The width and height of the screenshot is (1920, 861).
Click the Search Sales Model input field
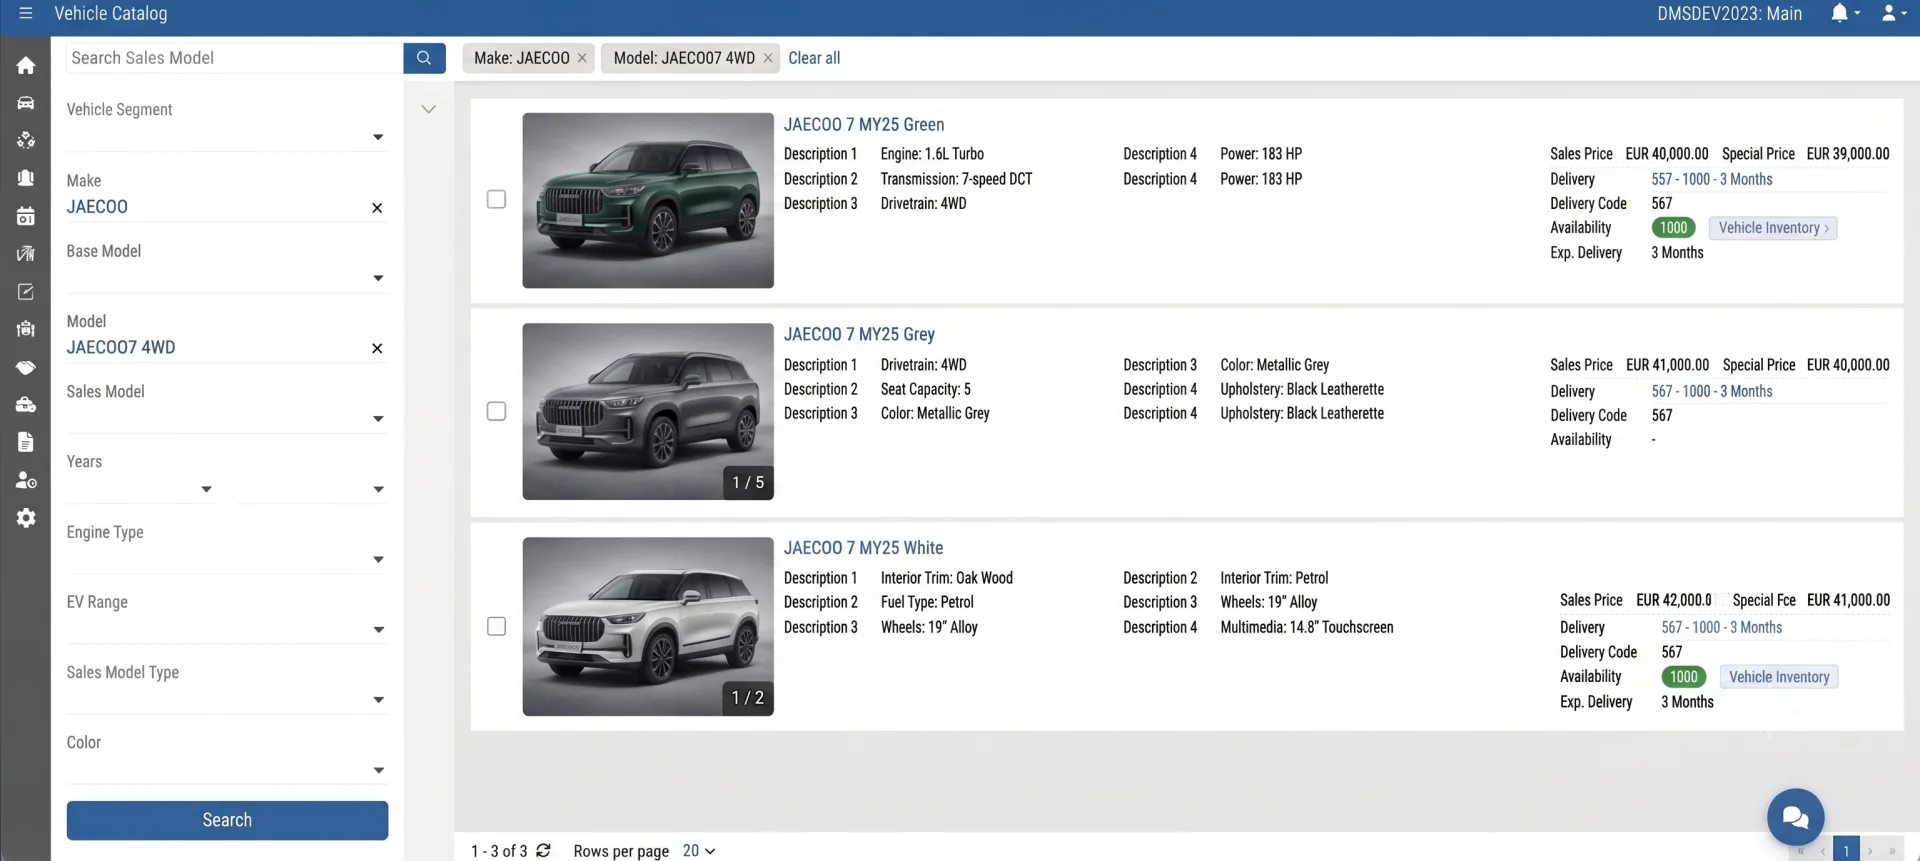coord(234,58)
